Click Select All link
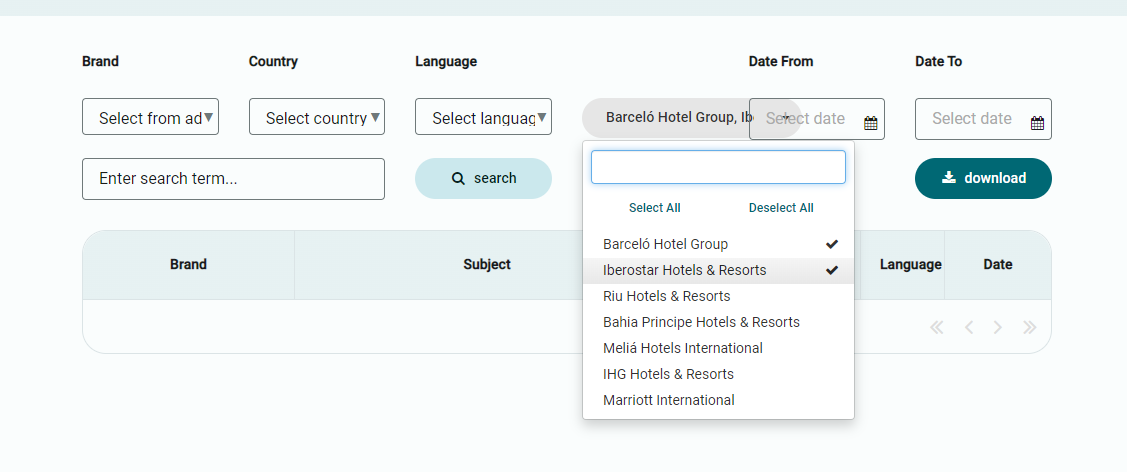Screen dimensions: 1127x472 (x=655, y=208)
